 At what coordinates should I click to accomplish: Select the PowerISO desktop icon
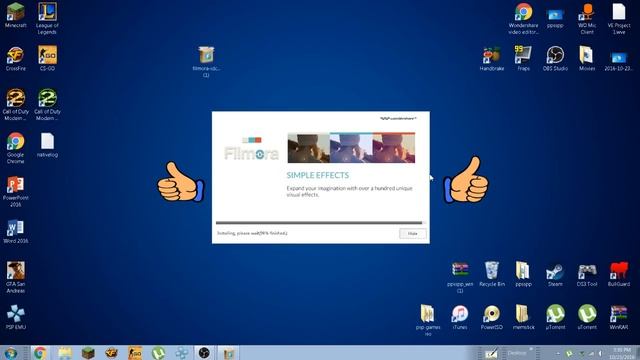[x=492, y=317]
